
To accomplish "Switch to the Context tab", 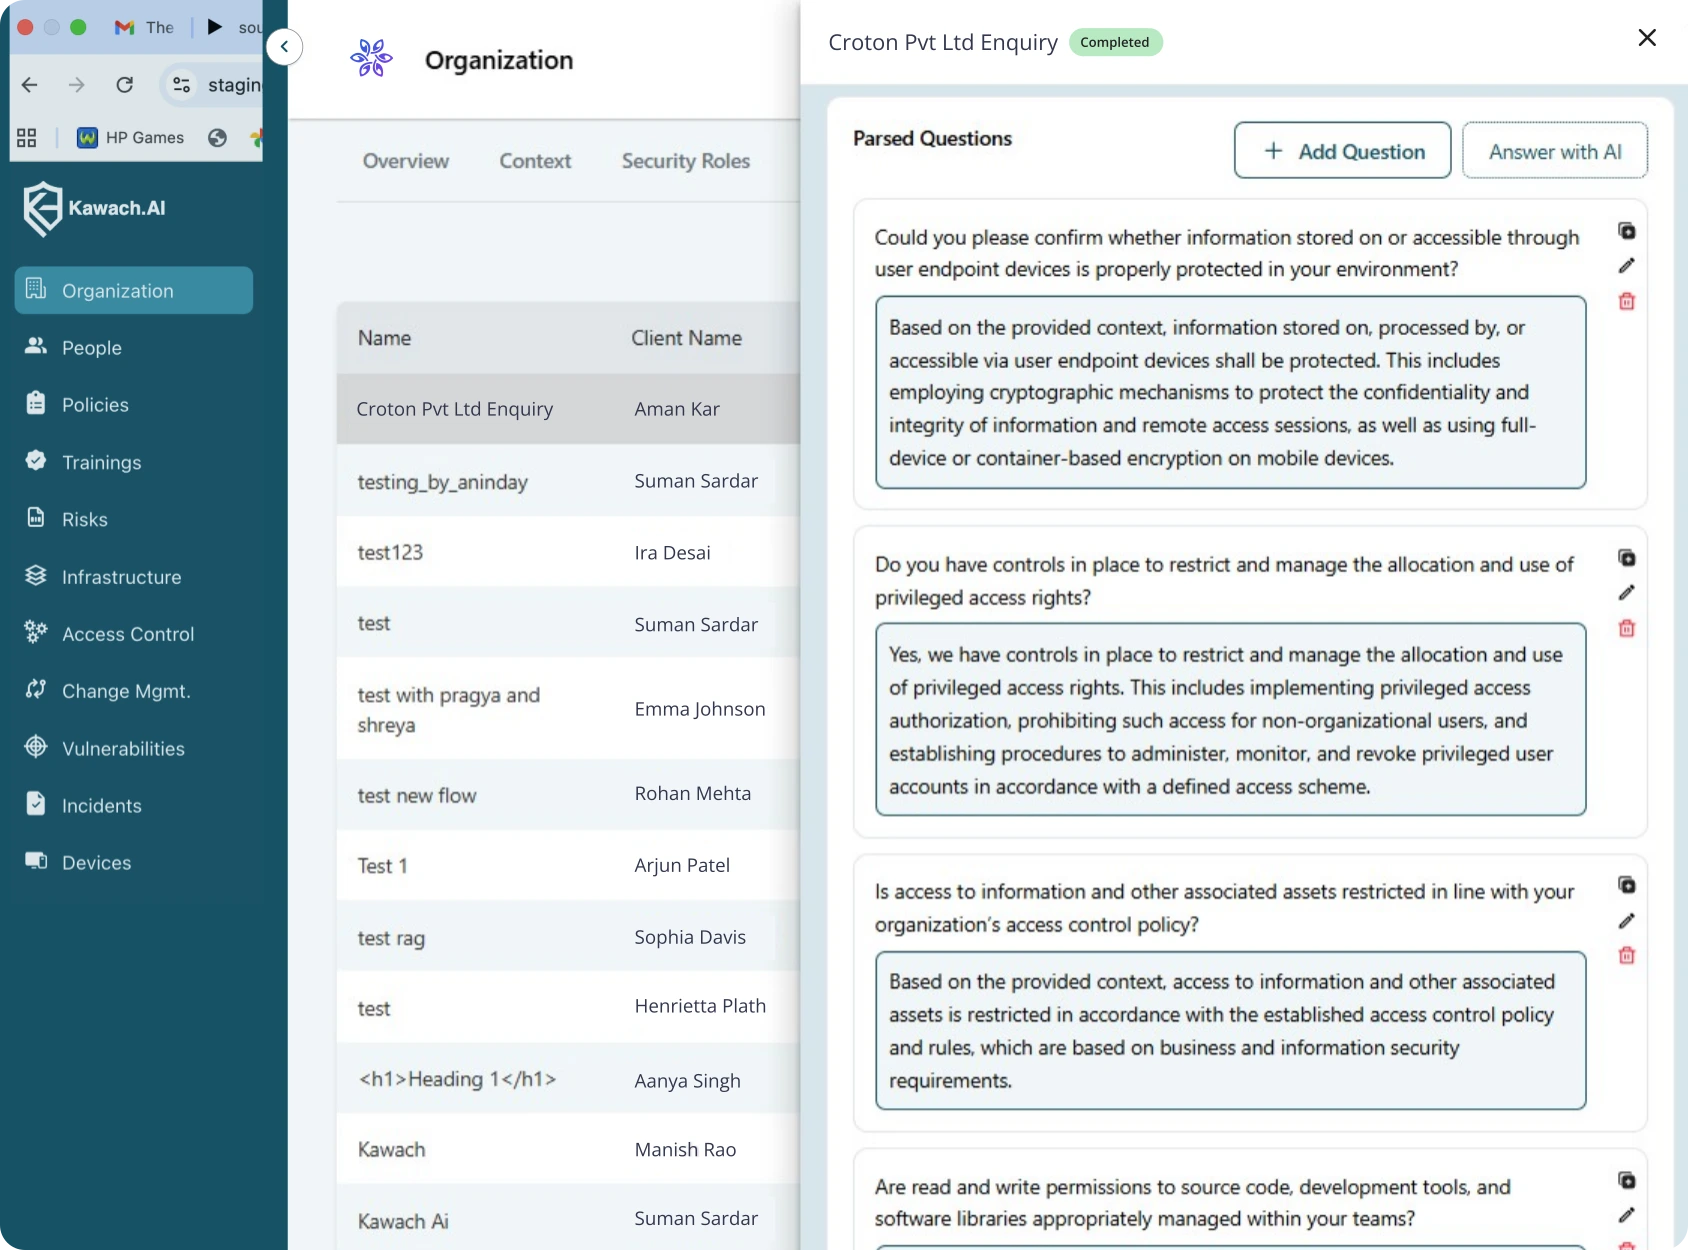I will 535,161.
